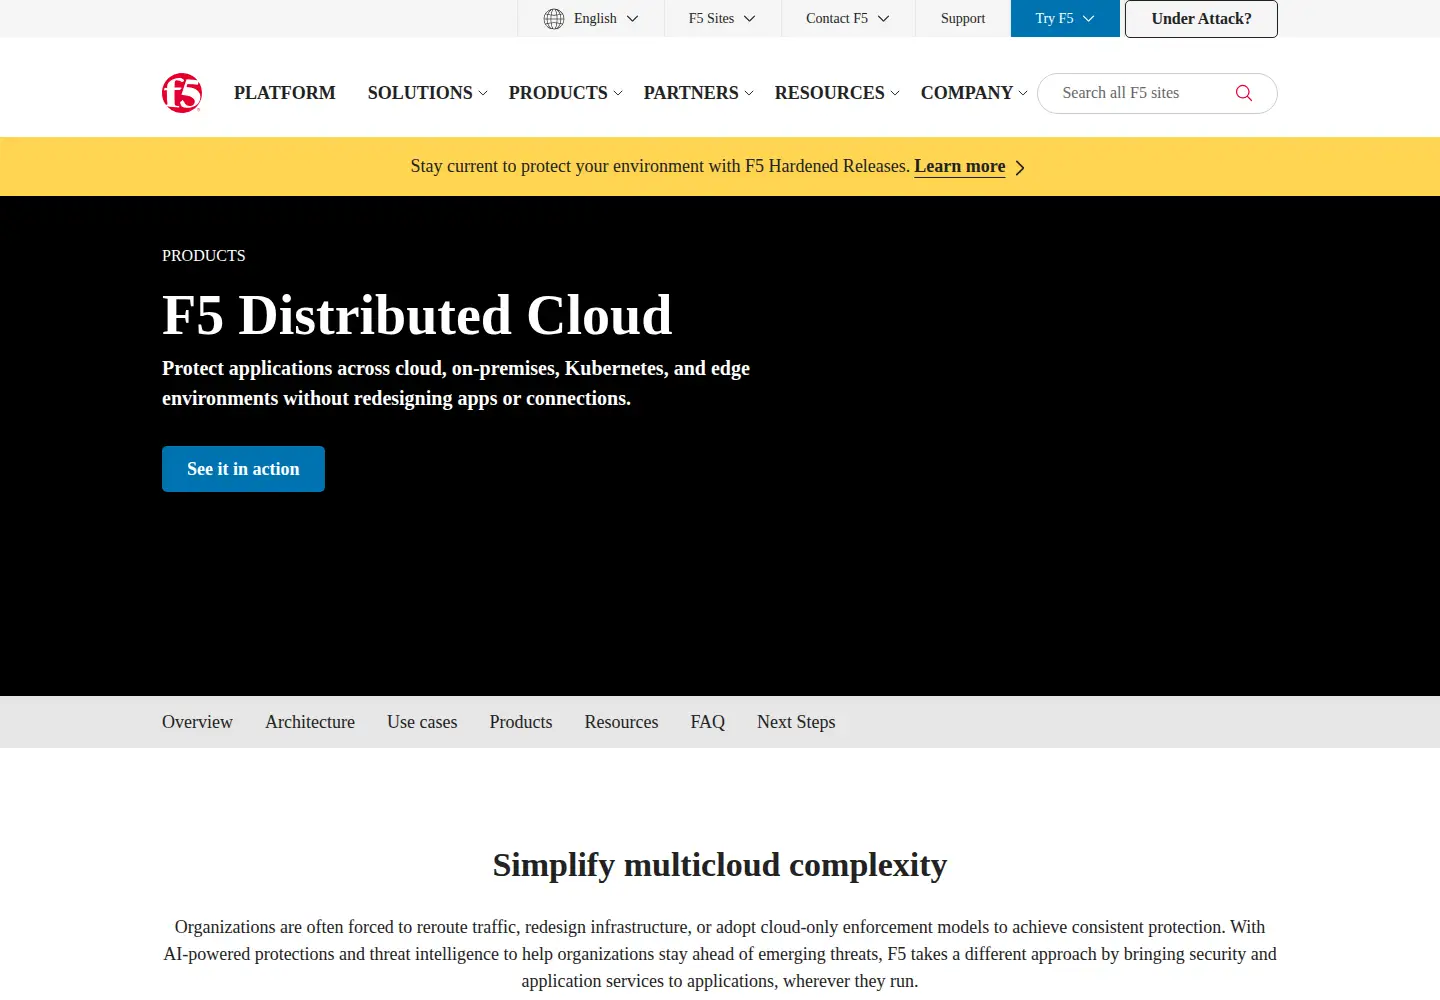
Task: Expand the PARTNERS menu
Action: point(699,93)
